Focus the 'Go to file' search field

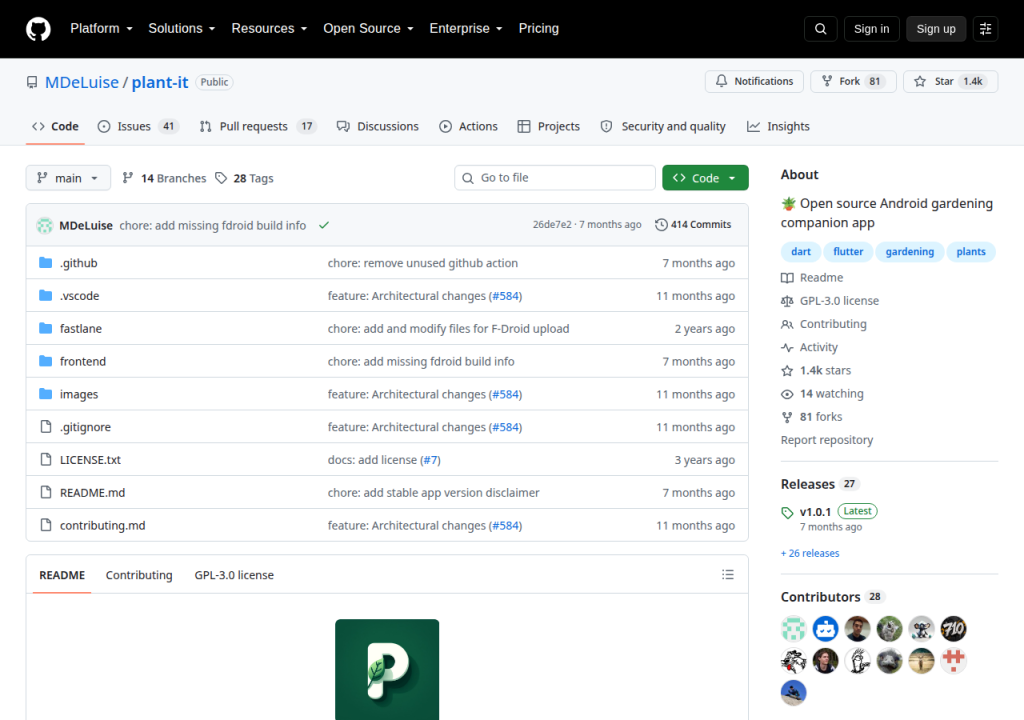tap(554, 178)
